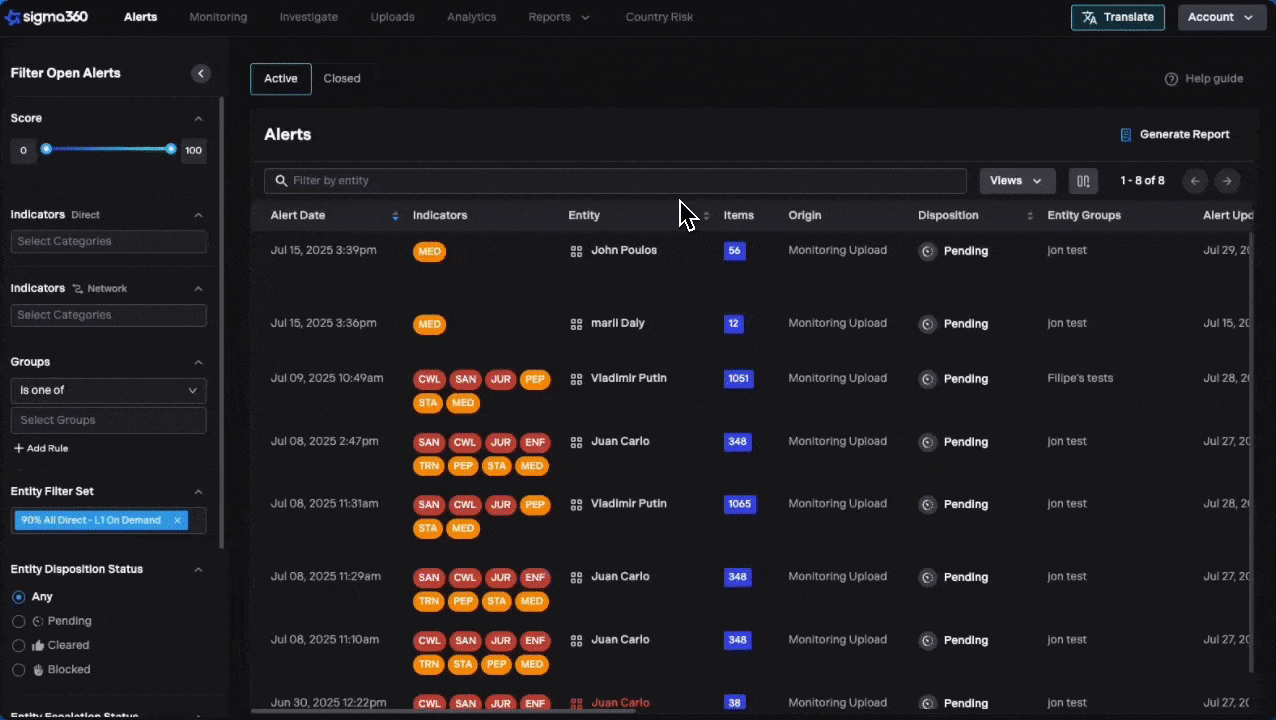This screenshot has height=720, width=1276.
Task: Remove the 90% All Direct filter chip
Action: (177, 521)
